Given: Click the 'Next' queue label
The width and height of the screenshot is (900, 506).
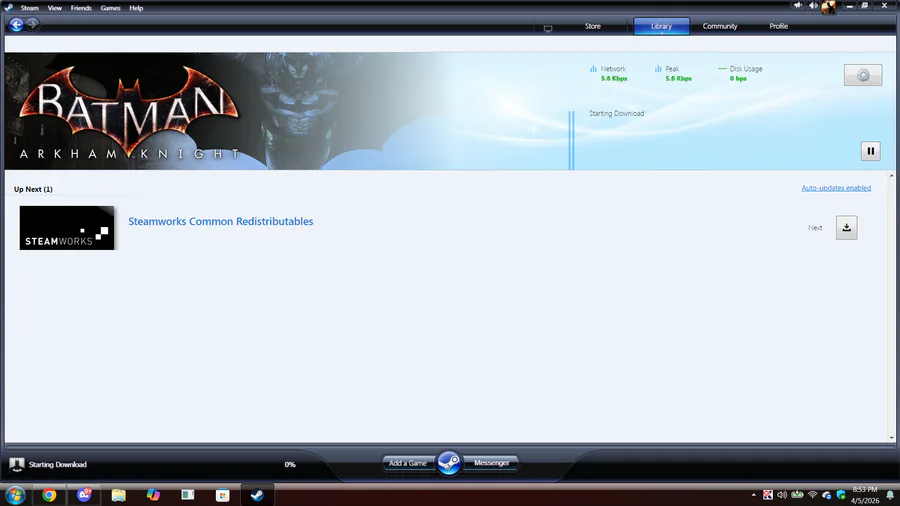Looking at the screenshot, I should [x=815, y=228].
